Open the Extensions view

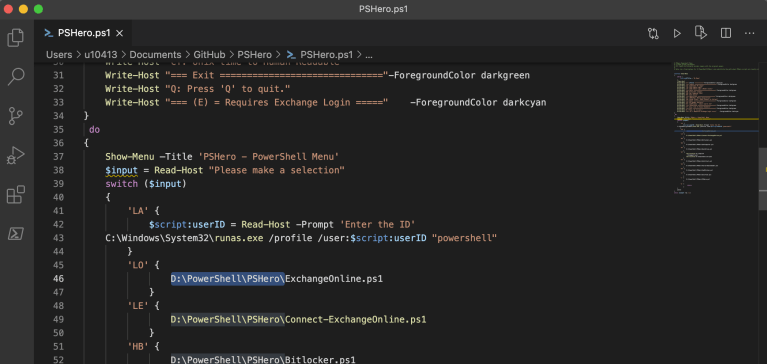coord(16,194)
